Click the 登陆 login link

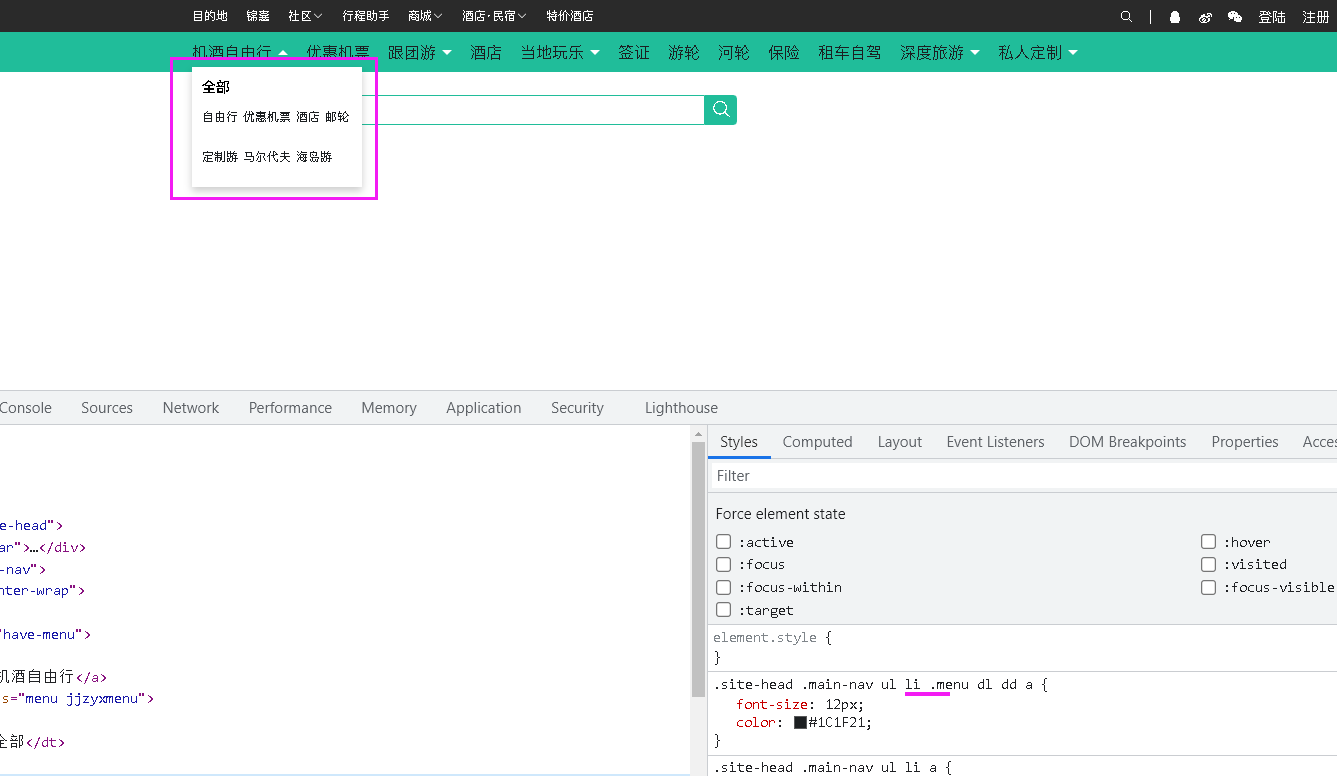tap(1272, 17)
